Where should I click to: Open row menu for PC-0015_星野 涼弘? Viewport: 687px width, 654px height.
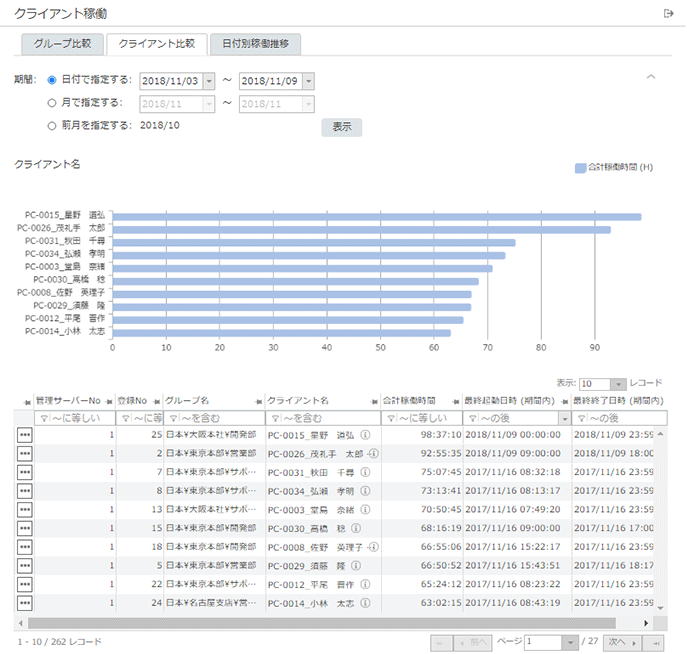click(25, 435)
